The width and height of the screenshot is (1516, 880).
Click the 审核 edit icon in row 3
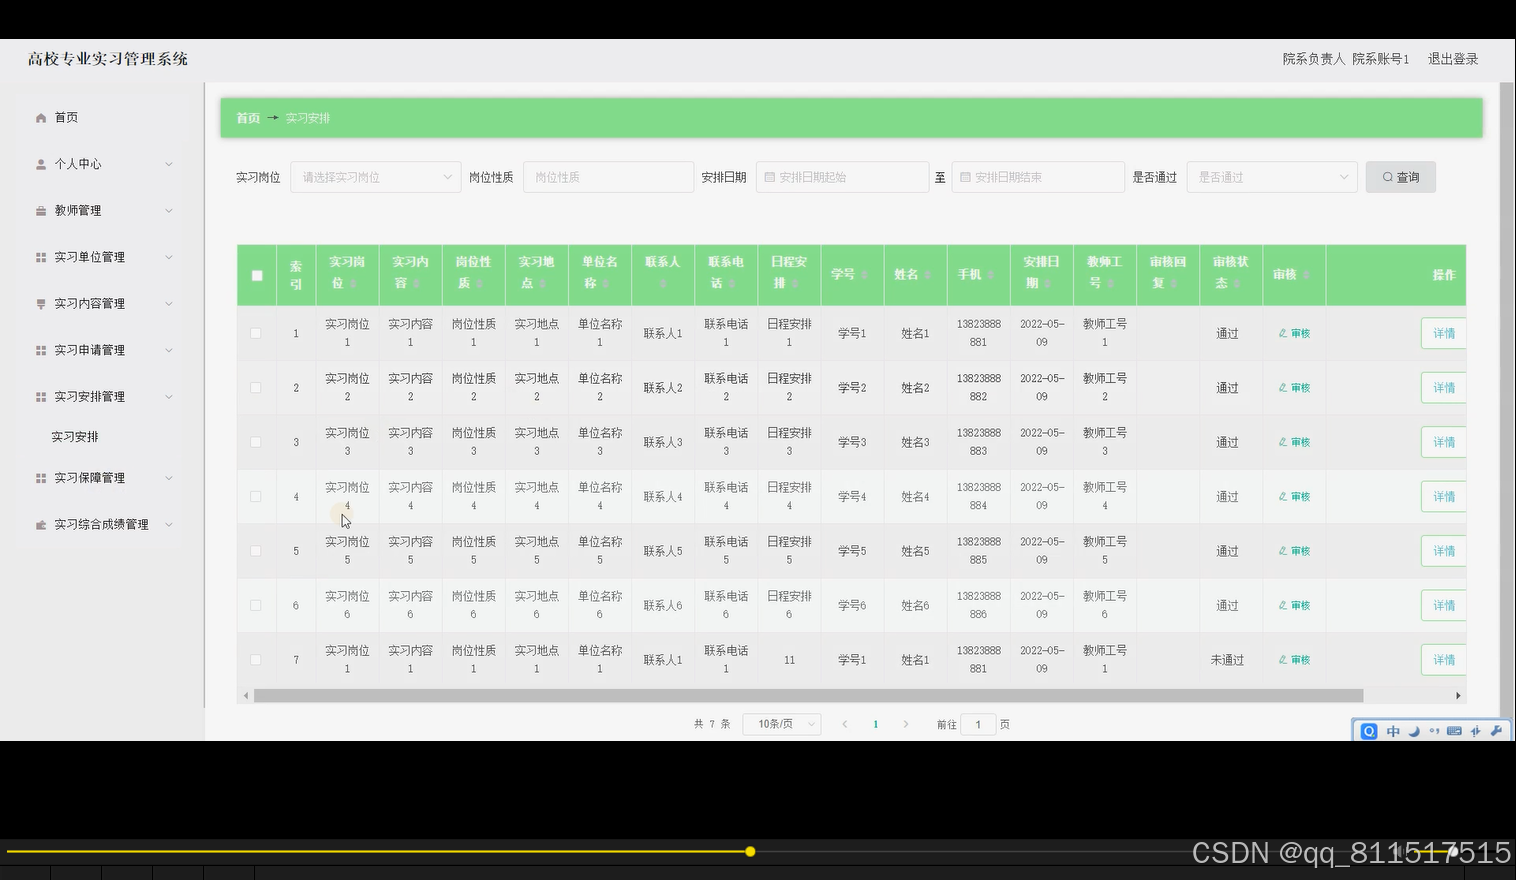[x=1283, y=442]
